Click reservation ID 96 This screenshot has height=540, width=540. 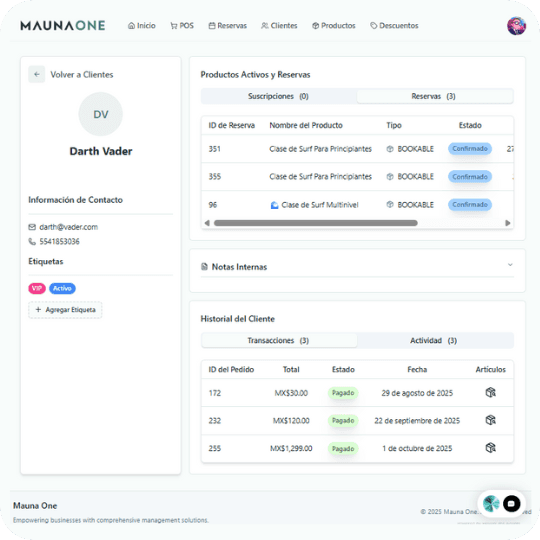click(213, 205)
